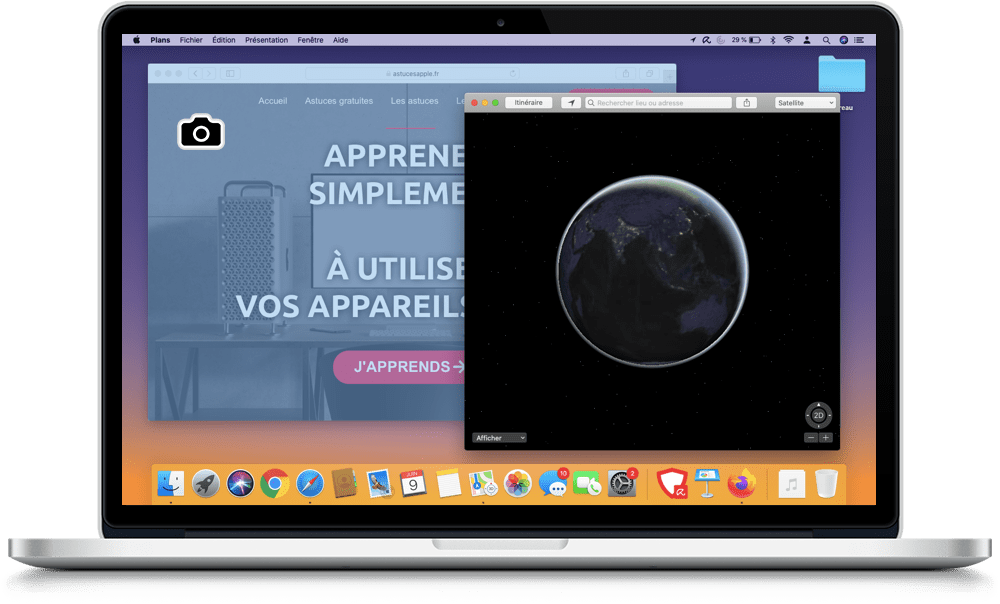Viewport: 1000px width, 604px height.
Task: Click the current location arrow in Plans
Action: point(571,103)
